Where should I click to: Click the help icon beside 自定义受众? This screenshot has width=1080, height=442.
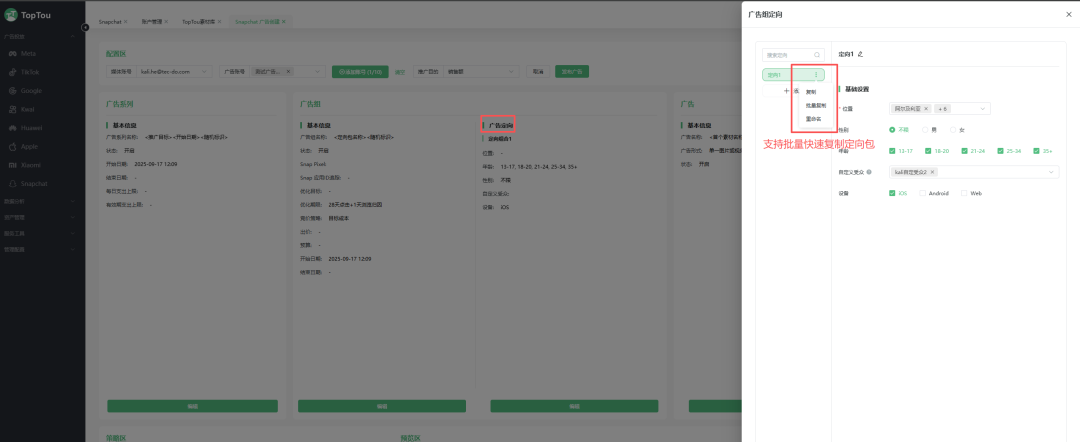click(869, 172)
